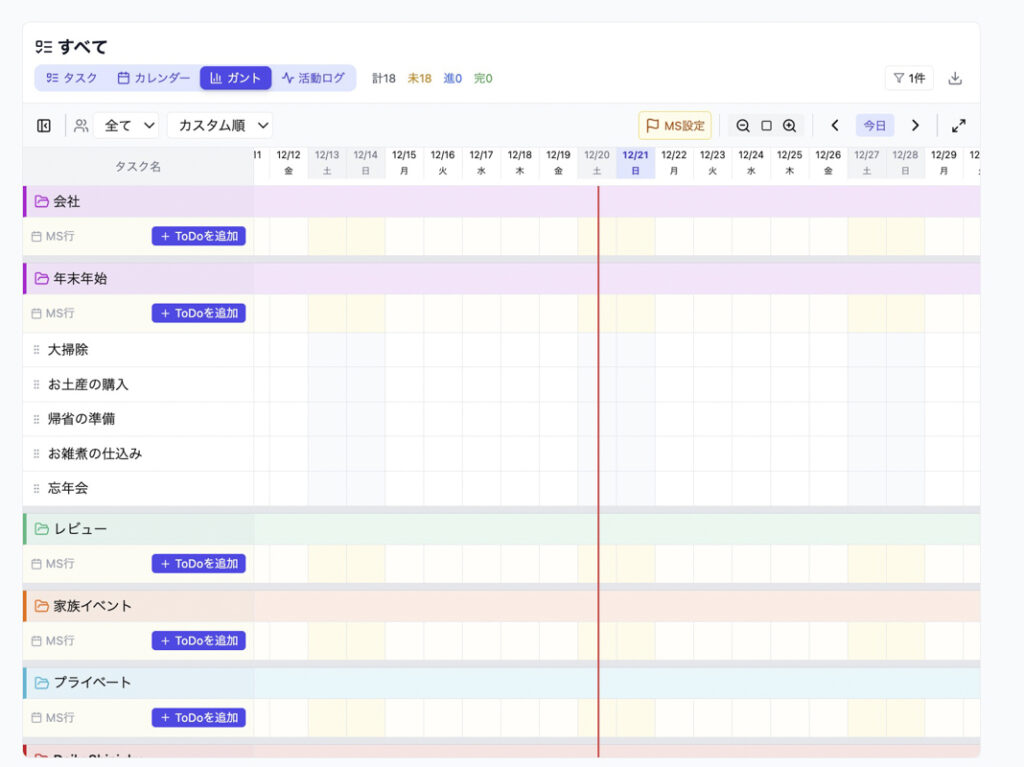
Task: Switch to the タスク tab
Action: coord(72,78)
